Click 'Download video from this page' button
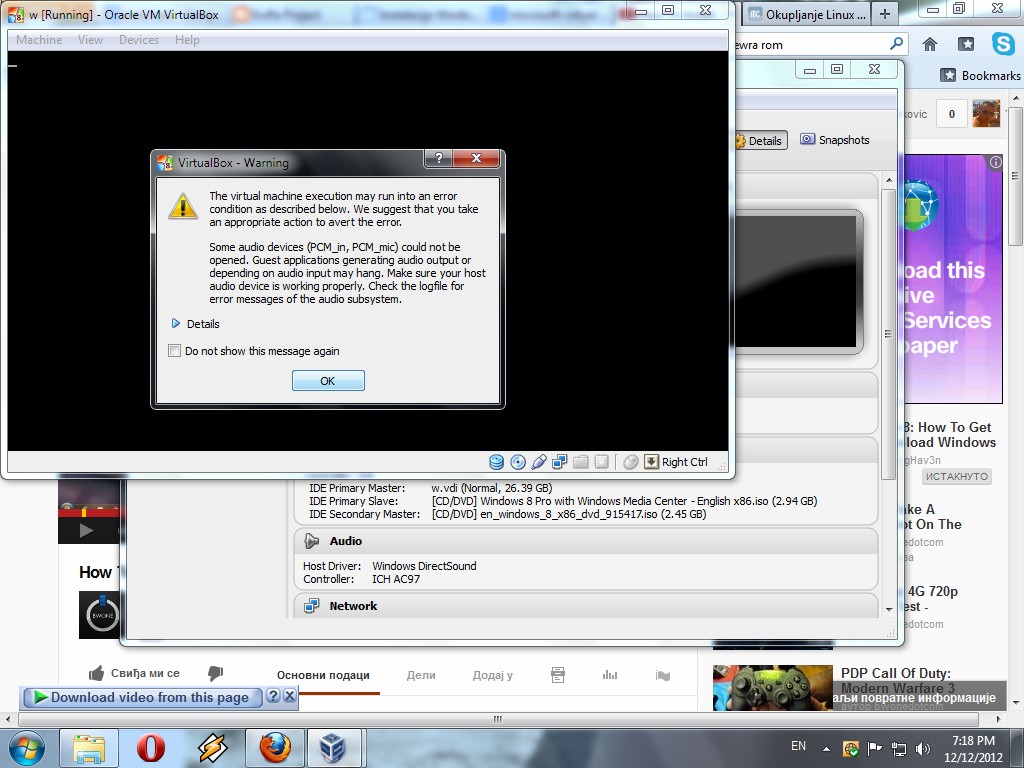 pyautogui.click(x=142, y=697)
